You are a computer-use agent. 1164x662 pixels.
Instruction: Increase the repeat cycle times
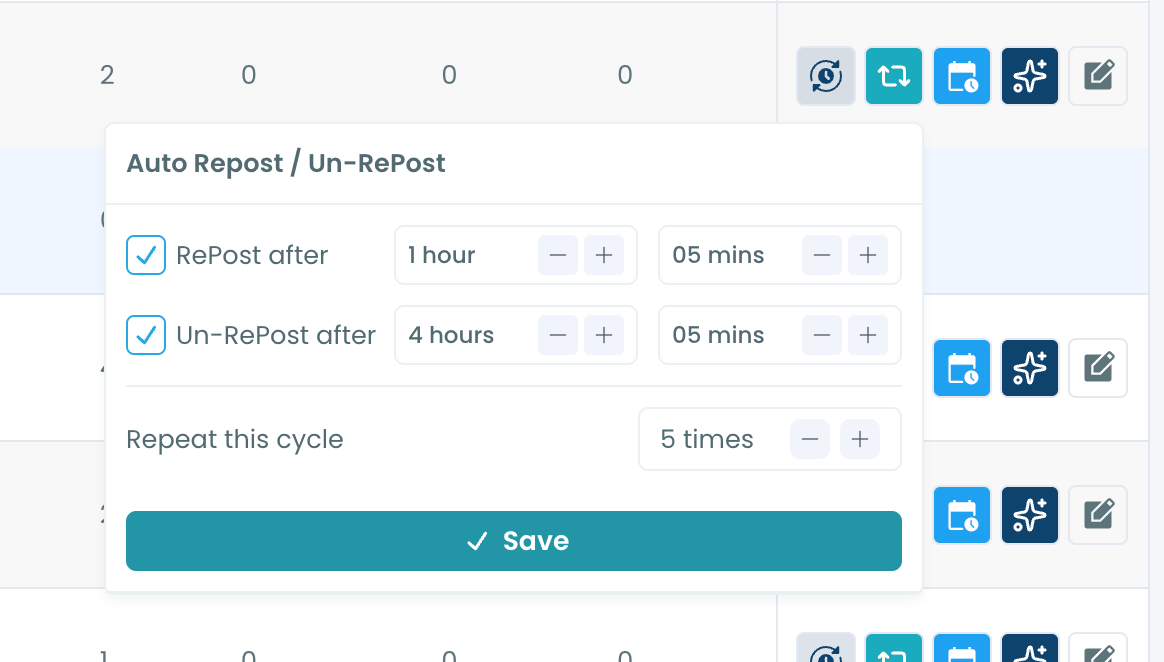click(x=860, y=439)
